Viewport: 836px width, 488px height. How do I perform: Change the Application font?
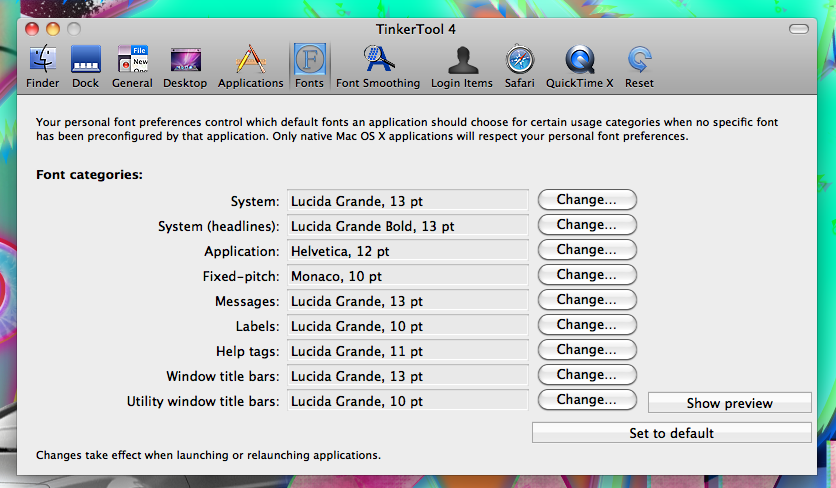587,250
